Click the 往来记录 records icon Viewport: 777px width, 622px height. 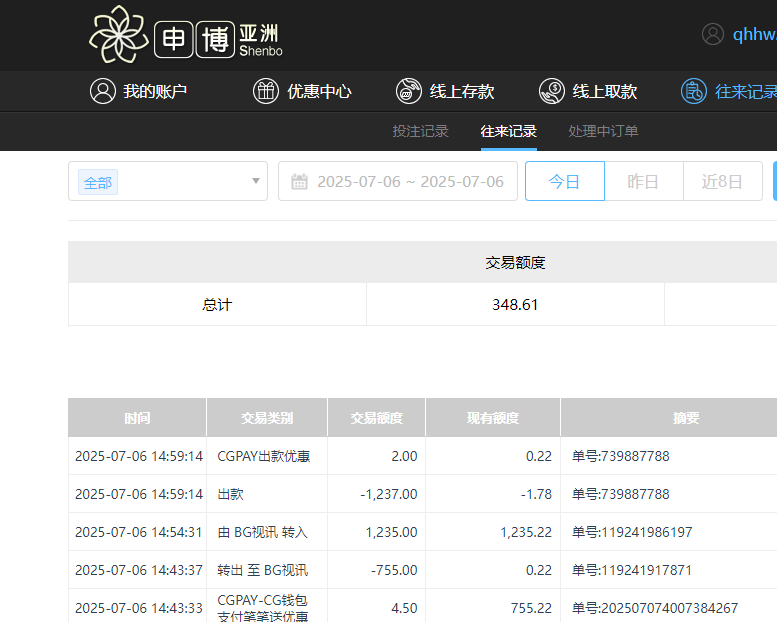pos(693,91)
